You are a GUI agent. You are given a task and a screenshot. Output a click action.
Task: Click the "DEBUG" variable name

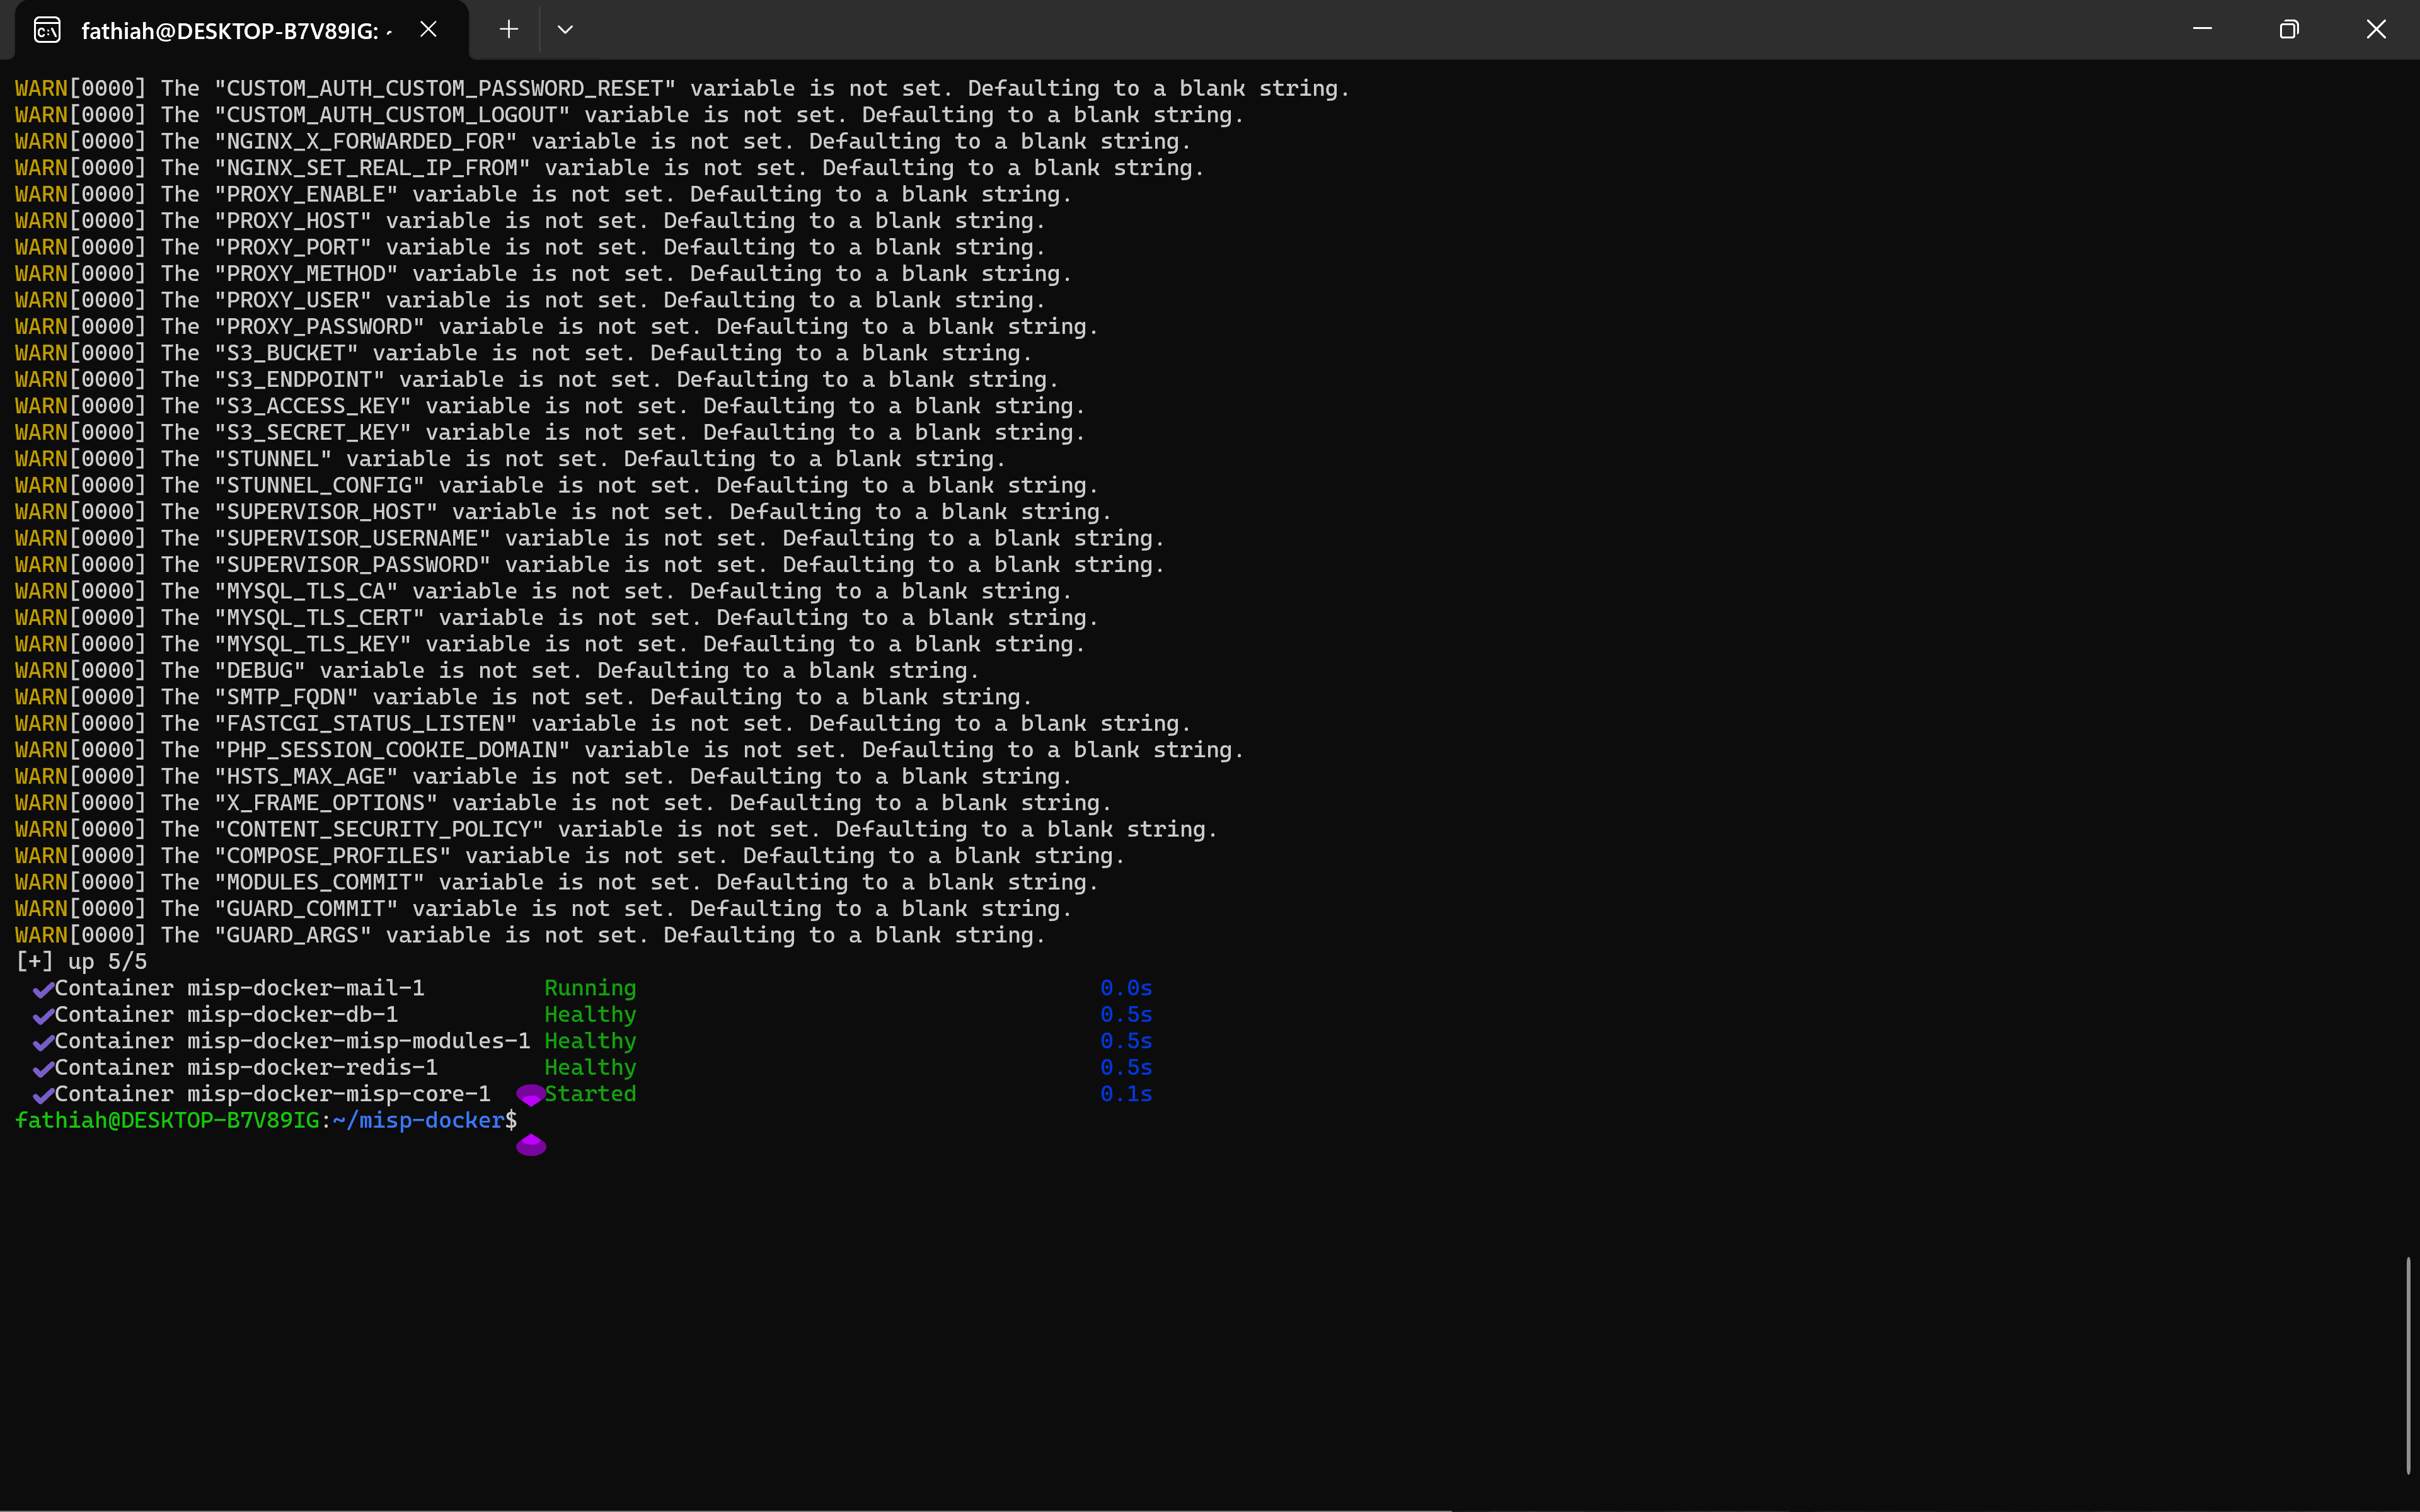pyautogui.click(x=260, y=671)
